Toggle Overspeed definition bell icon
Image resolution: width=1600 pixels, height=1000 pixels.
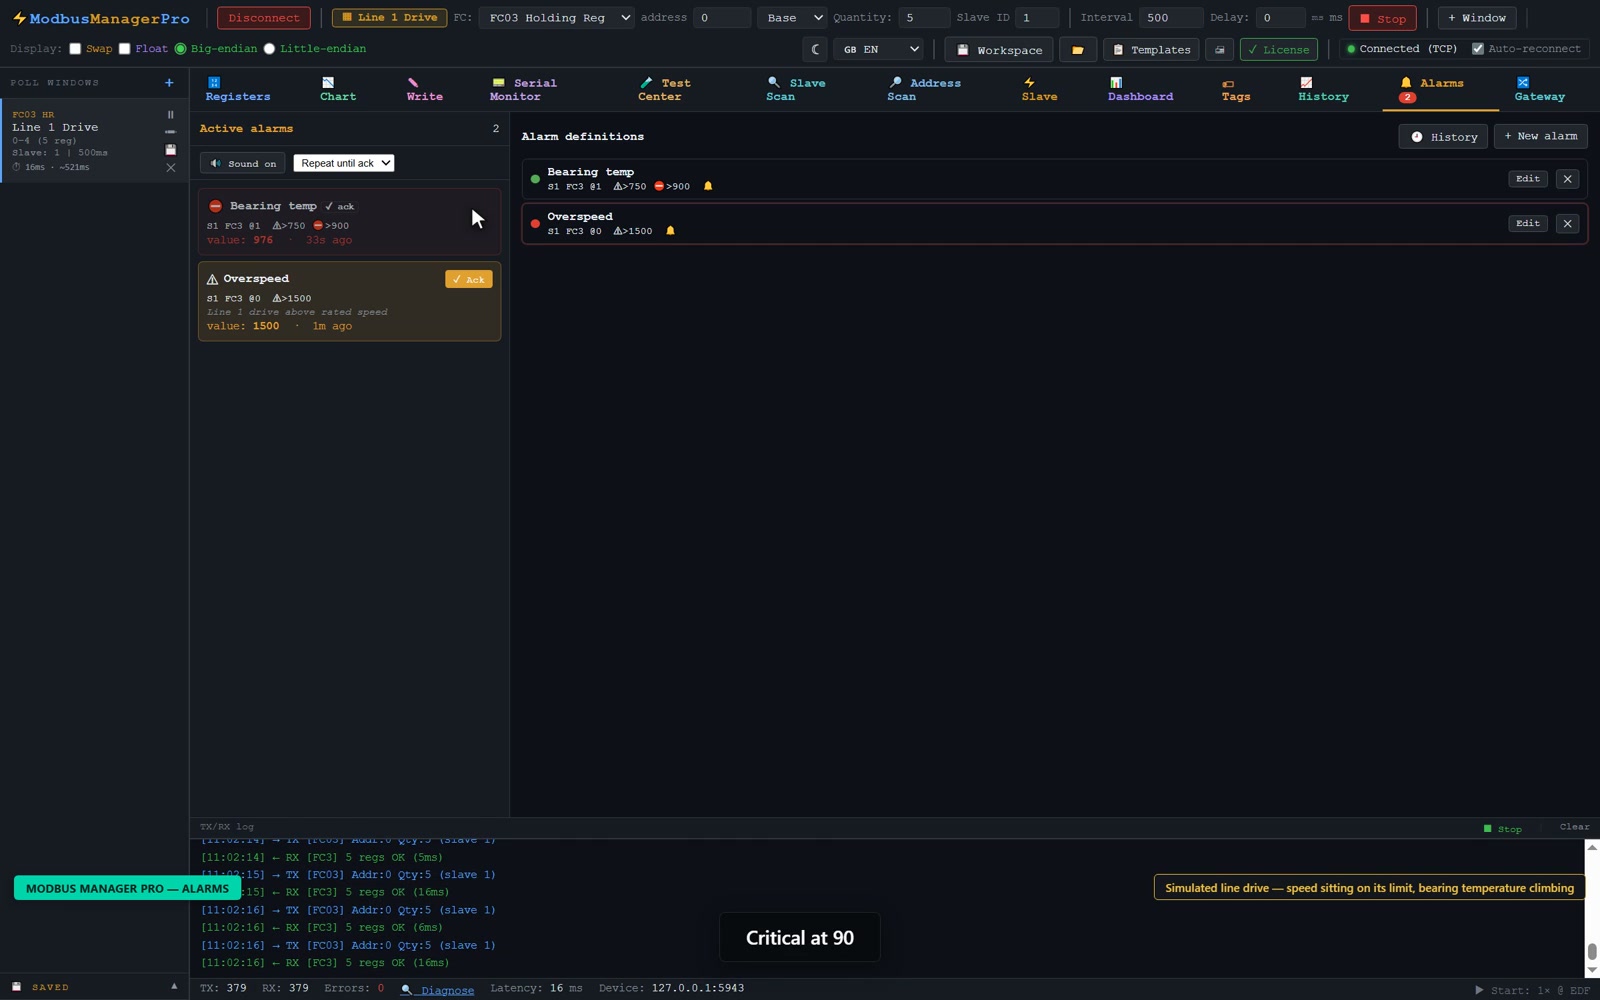pos(670,231)
